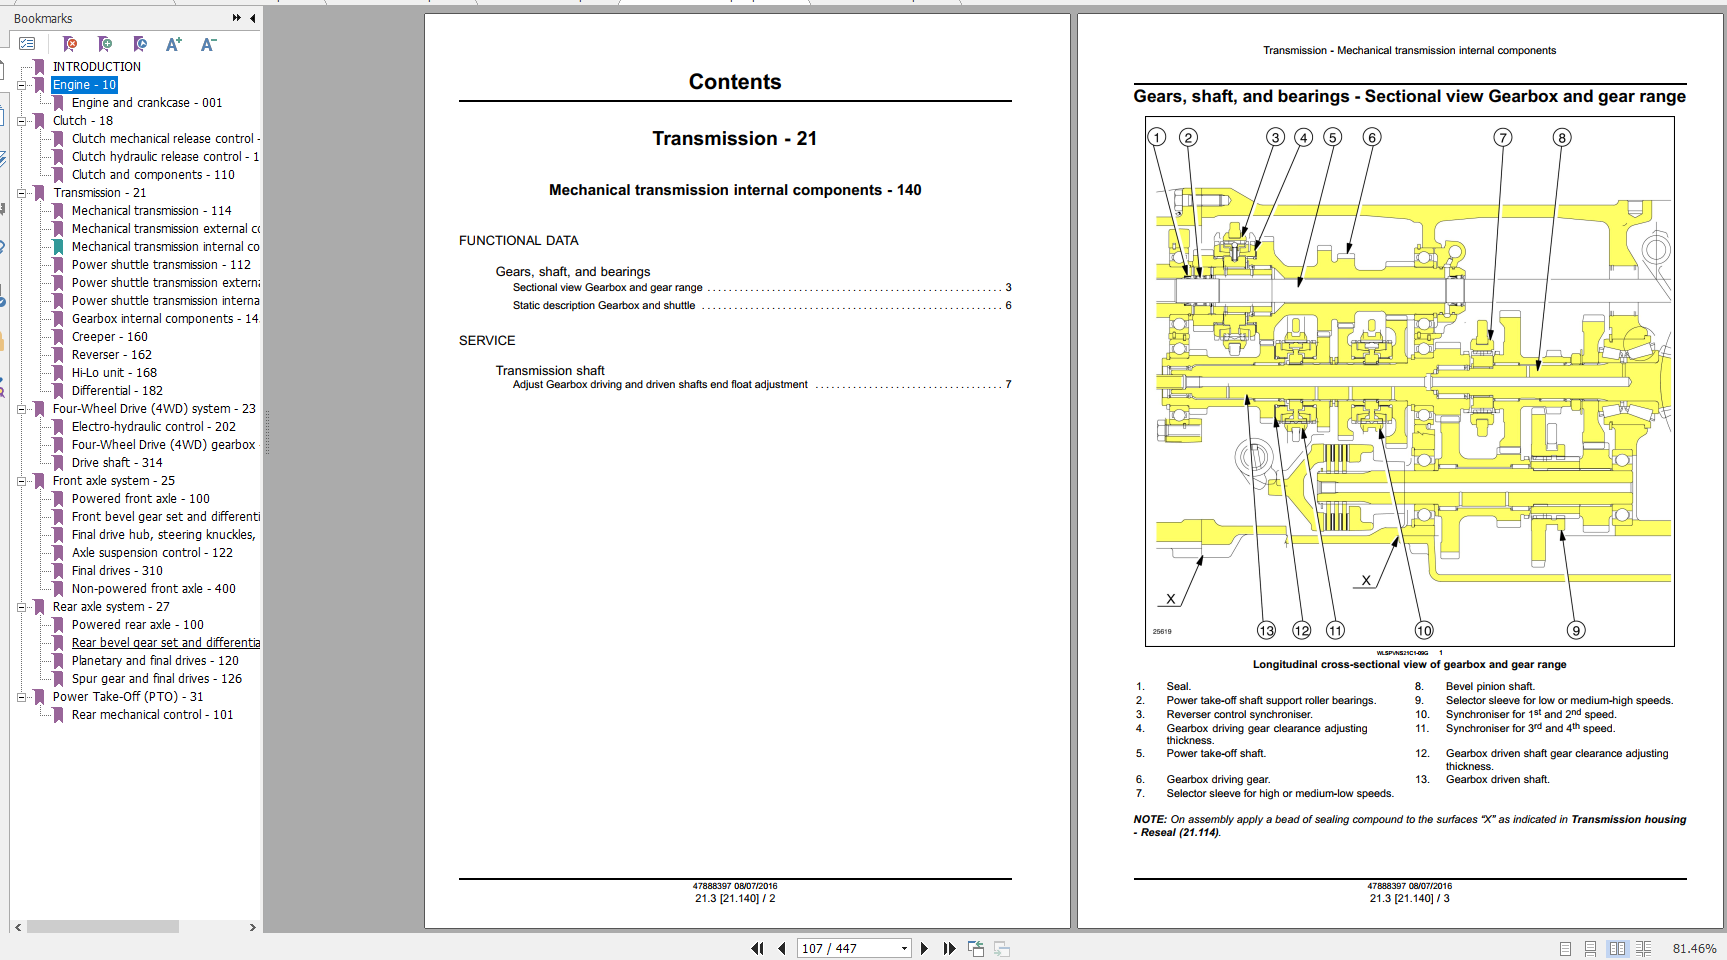Open Hi-Lo unit - 168 bookmark
Viewport: 1727px width, 960px height.
click(x=114, y=373)
